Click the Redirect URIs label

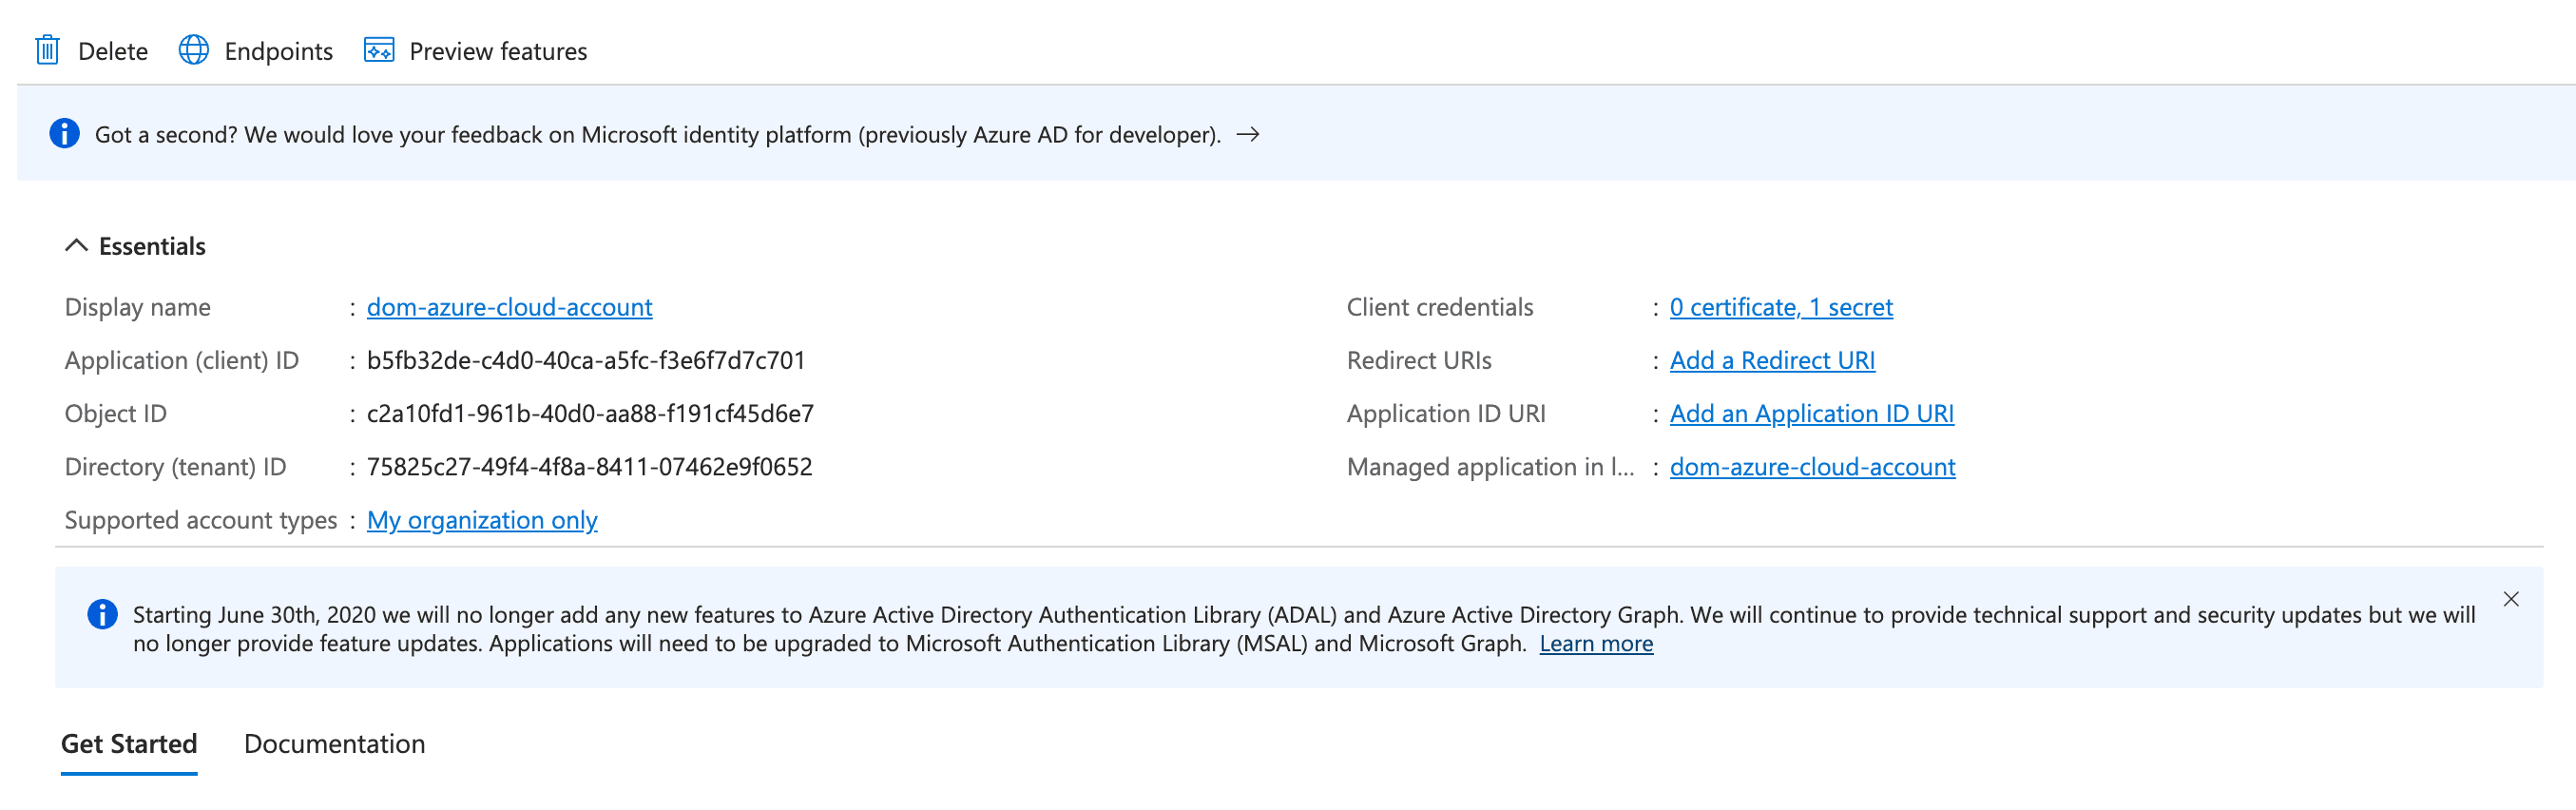[x=1418, y=360]
